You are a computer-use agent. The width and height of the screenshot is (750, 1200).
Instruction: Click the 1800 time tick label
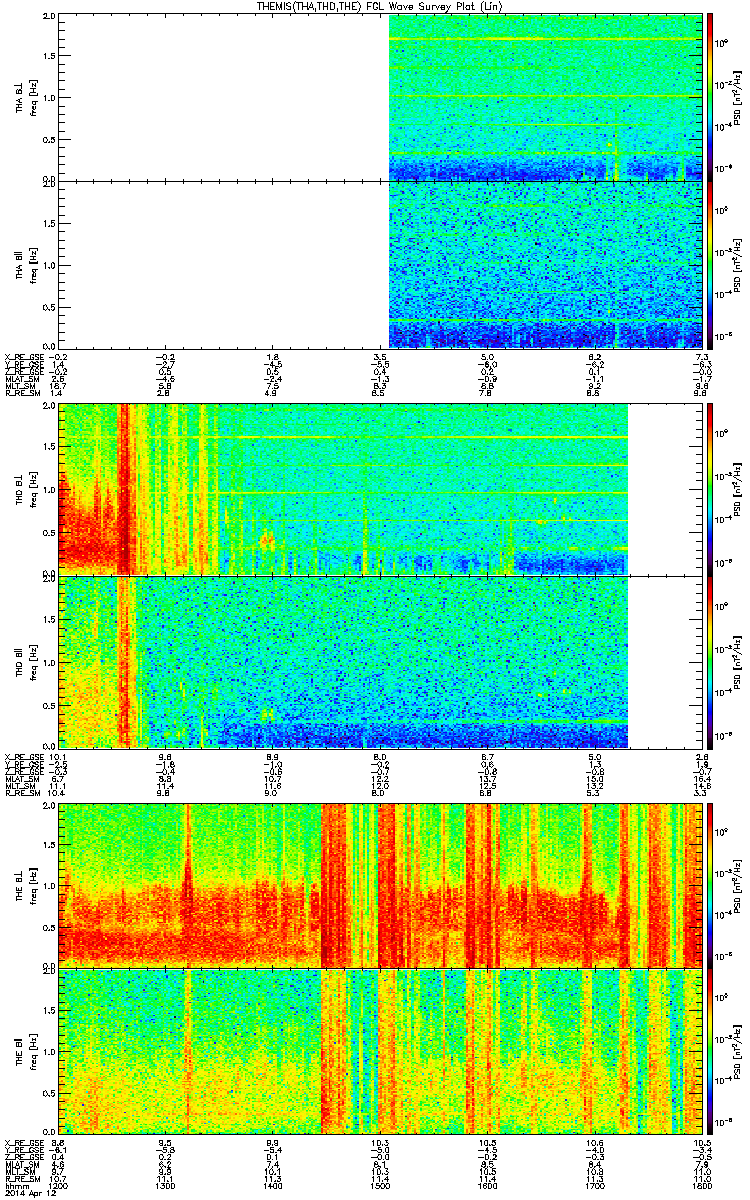(702, 1186)
